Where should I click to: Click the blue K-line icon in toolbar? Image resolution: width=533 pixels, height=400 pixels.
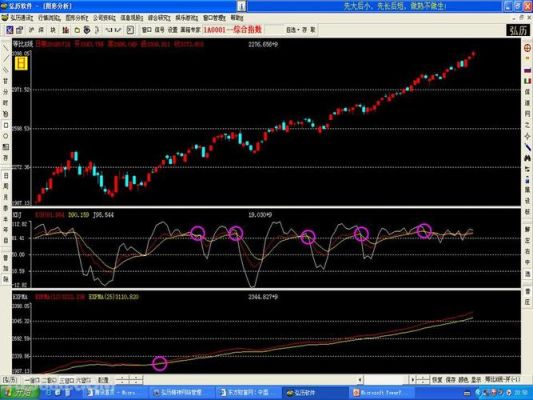(10, 30)
